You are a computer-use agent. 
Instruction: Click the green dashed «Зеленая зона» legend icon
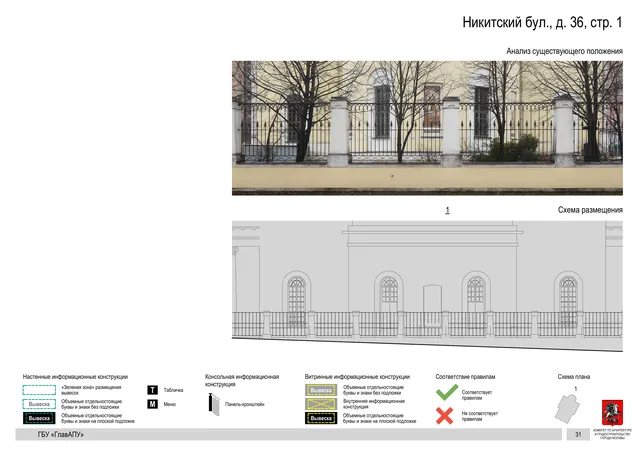coord(39,390)
